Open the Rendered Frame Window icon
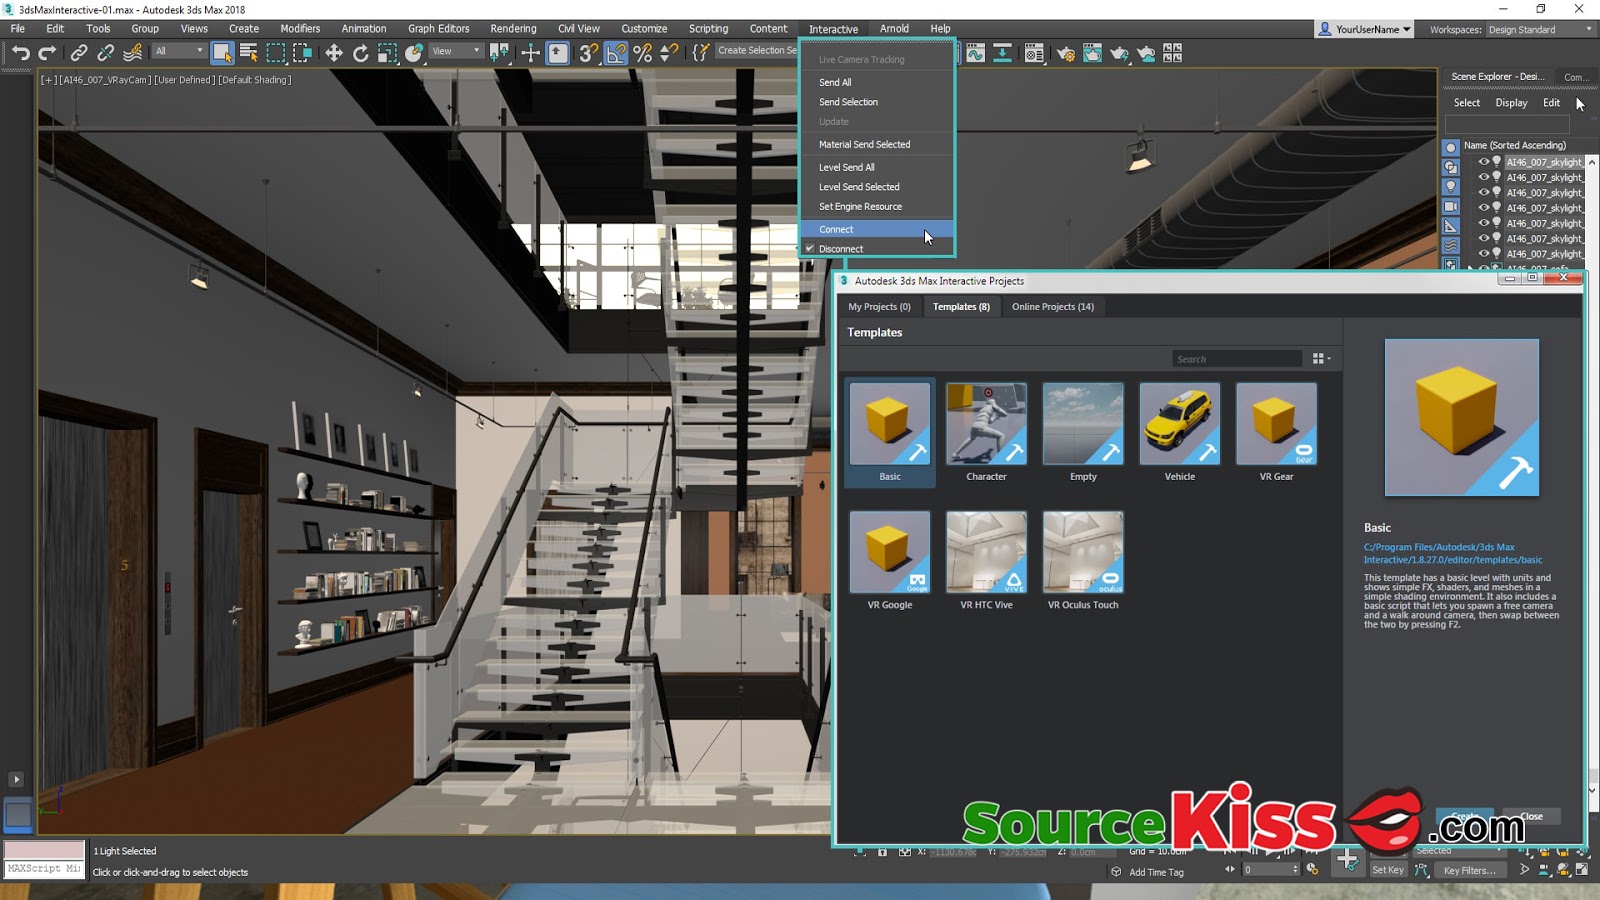Screen dimensions: 1600x900 (1093, 53)
